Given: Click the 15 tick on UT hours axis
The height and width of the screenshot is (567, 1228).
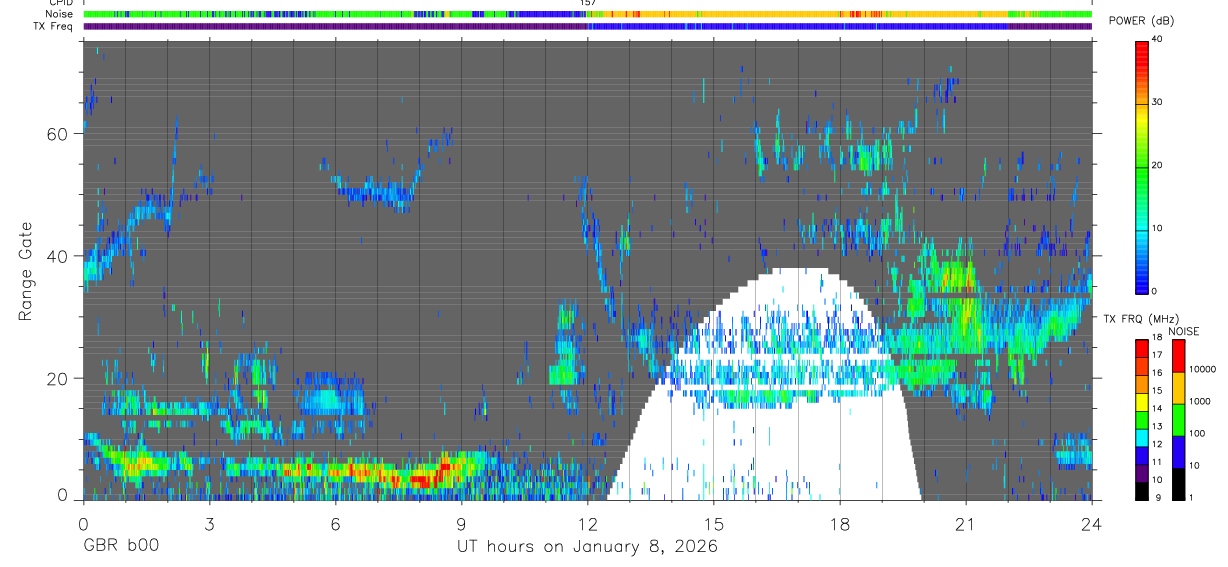Looking at the screenshot, I should [713, 524].
